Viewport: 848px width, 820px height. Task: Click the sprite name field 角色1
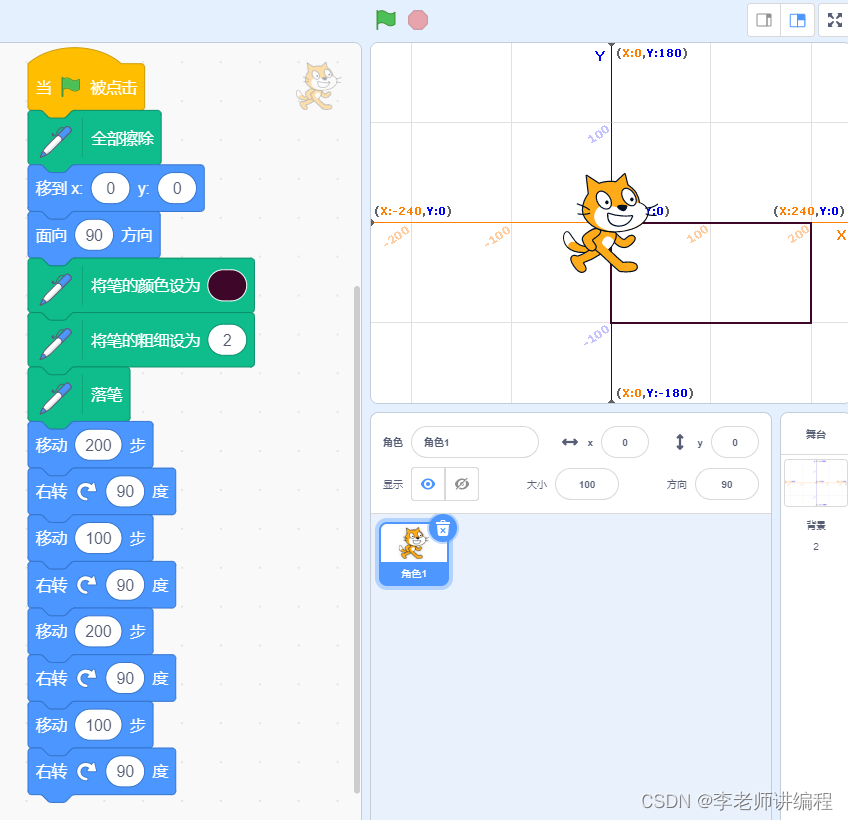click(x=475, y=442)
